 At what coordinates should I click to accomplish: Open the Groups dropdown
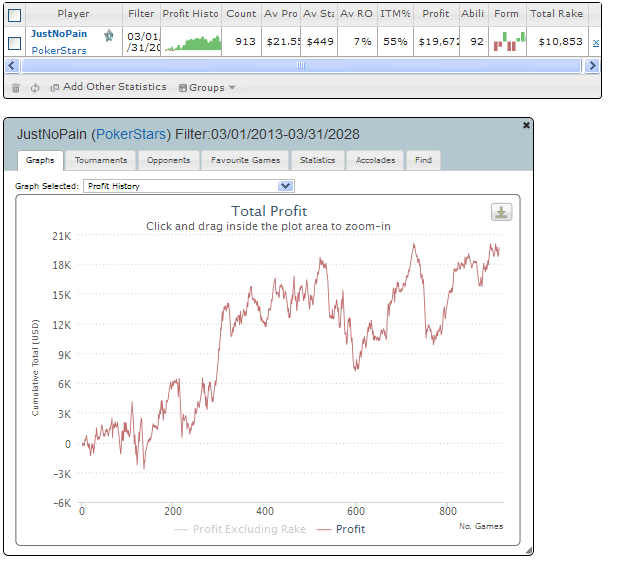[x=207, y=88]
